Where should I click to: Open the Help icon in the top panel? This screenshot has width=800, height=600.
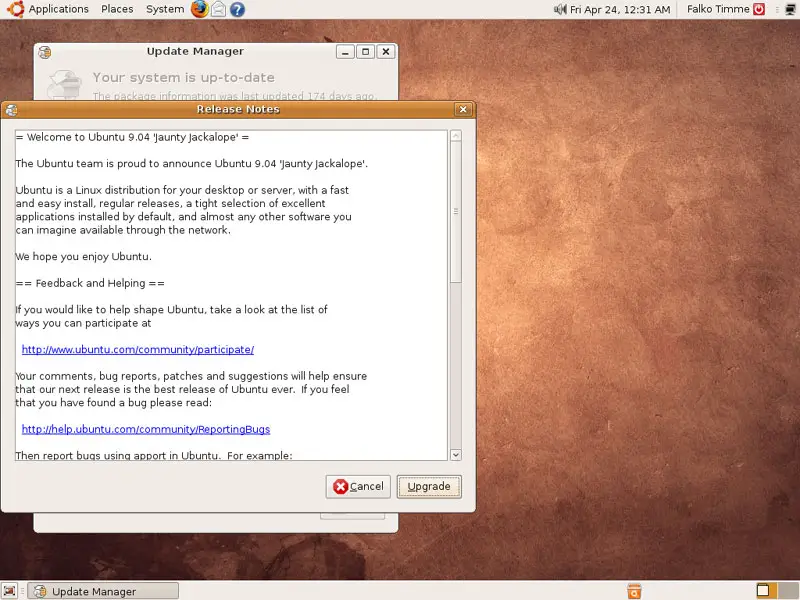click(x=237, y=9)
